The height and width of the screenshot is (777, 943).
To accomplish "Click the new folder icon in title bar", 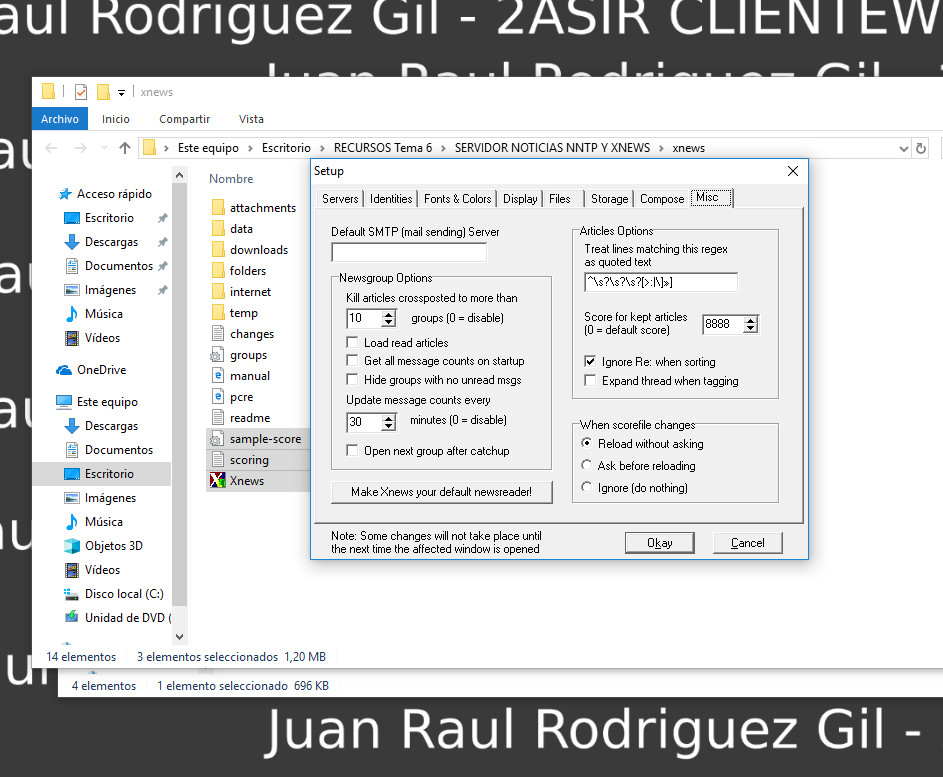I will pos(103,92).
